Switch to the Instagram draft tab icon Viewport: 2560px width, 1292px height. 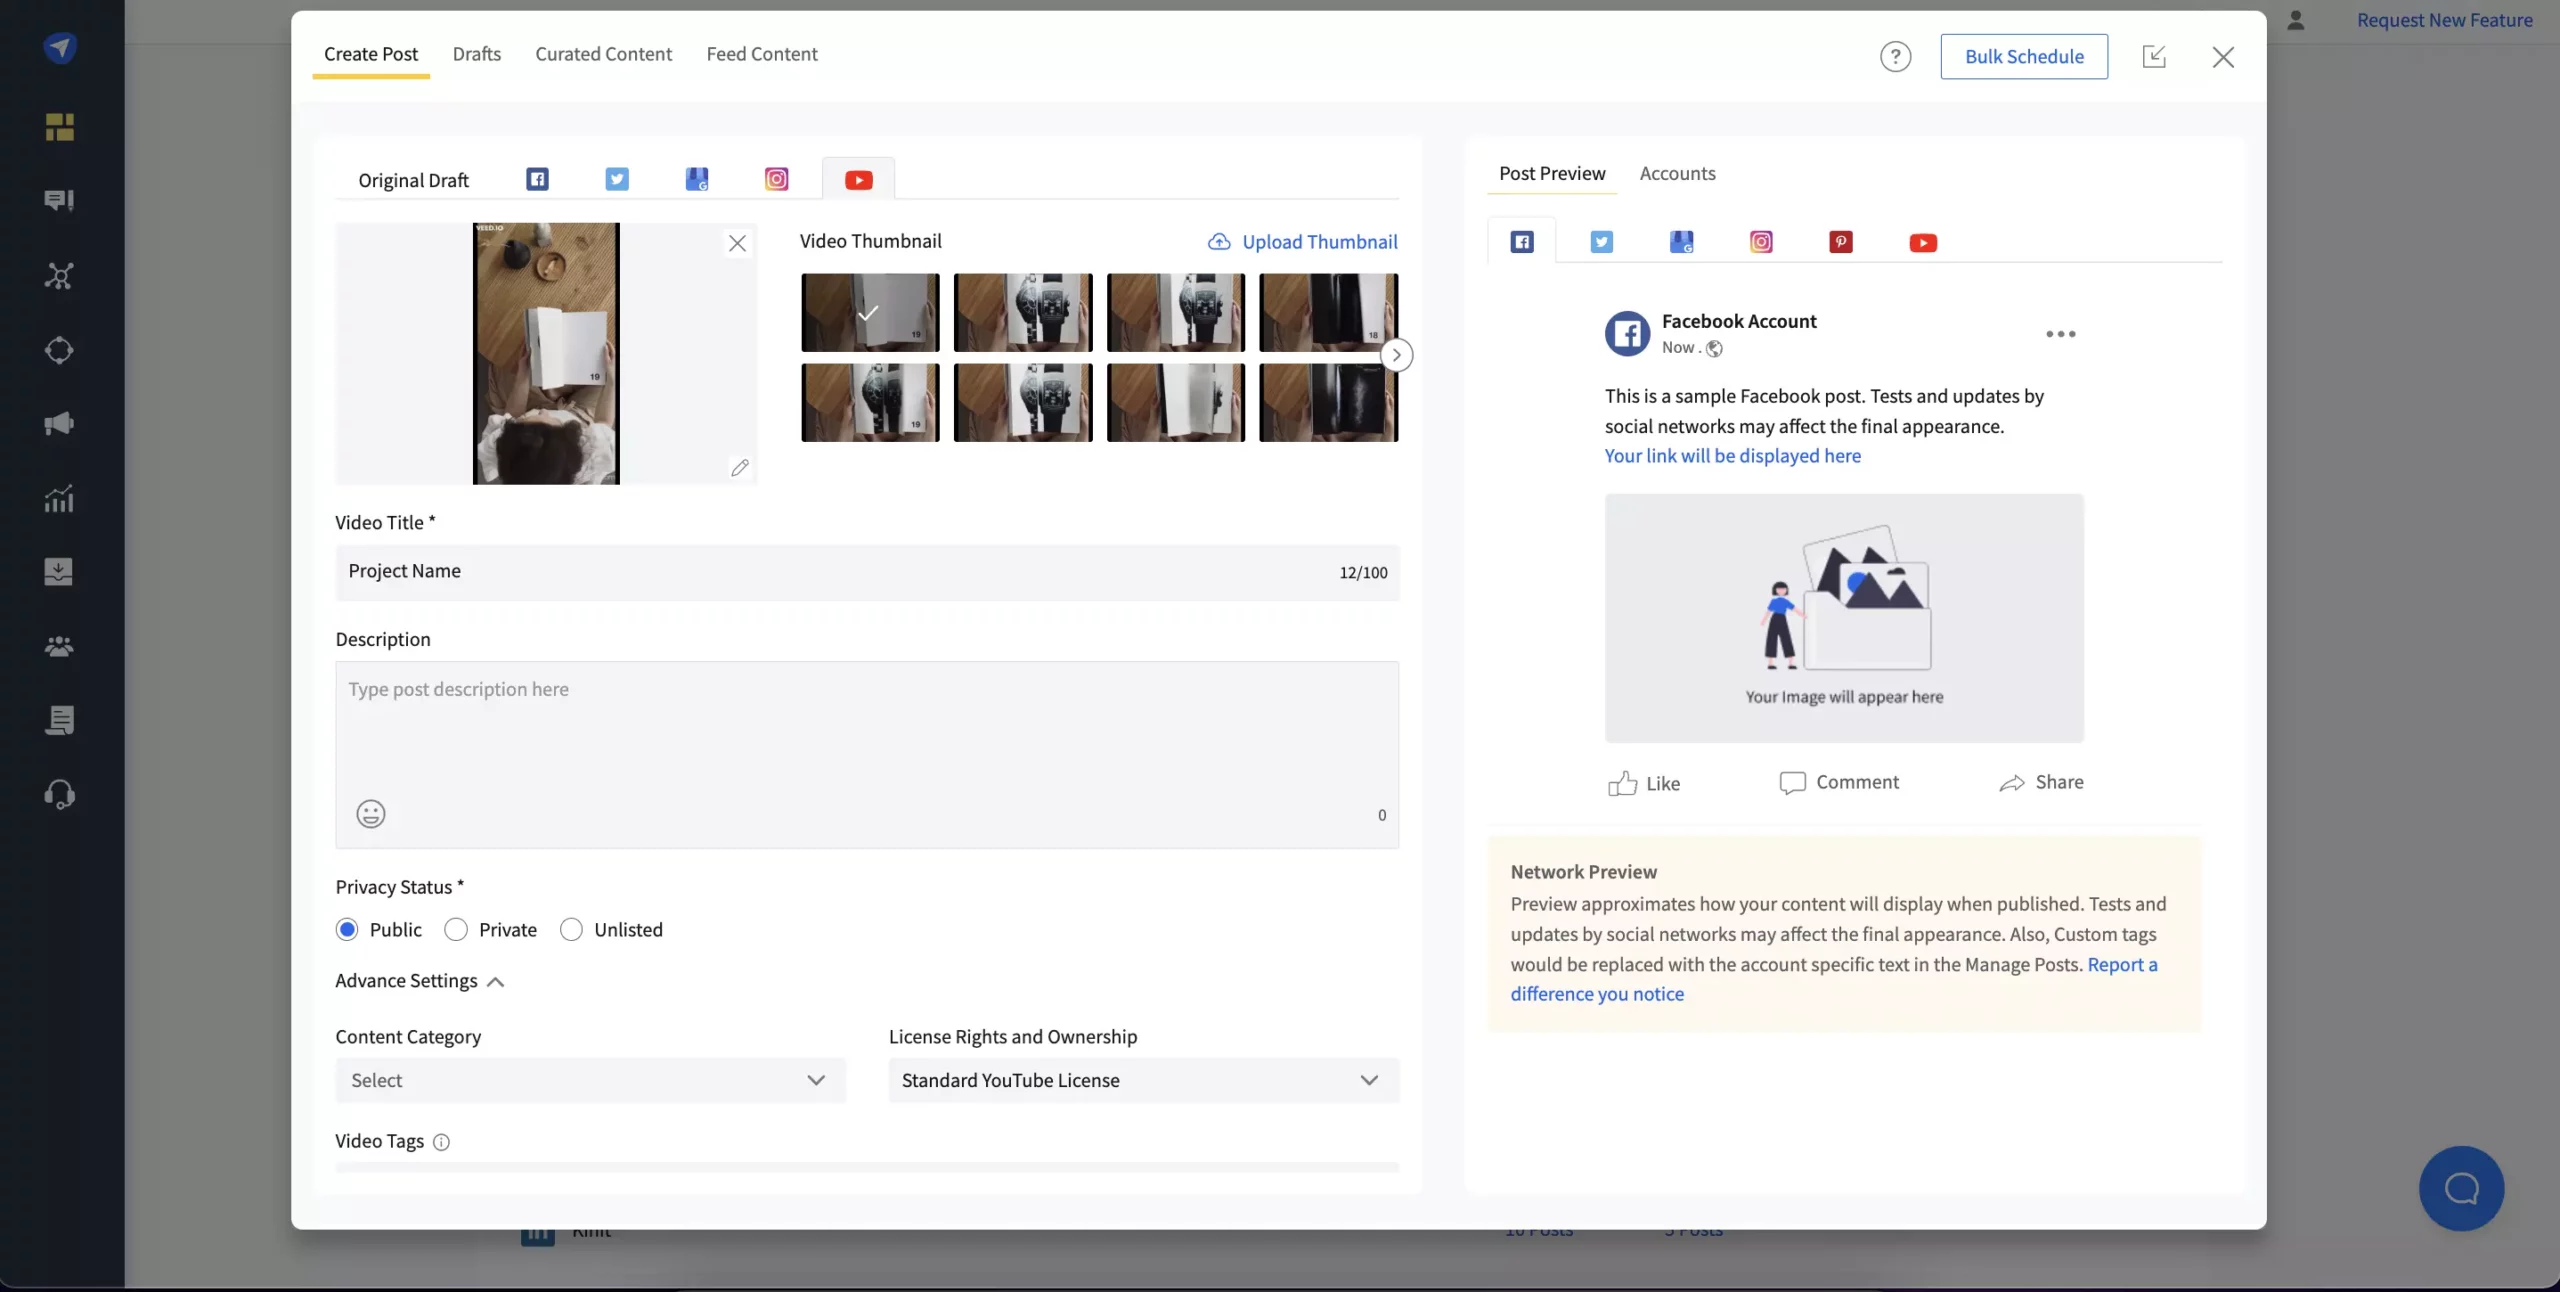pyautogui.click(x=776, y=180)
